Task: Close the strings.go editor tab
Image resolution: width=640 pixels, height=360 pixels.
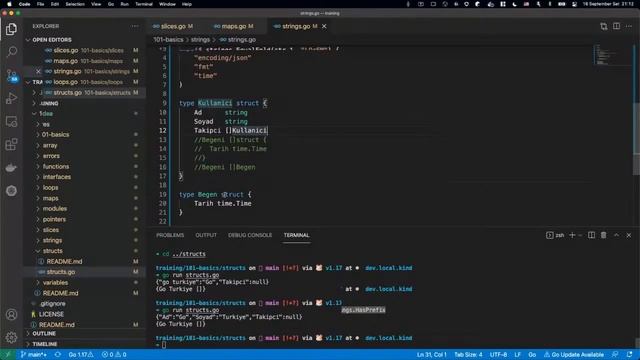Action: (x=324, y=26)
